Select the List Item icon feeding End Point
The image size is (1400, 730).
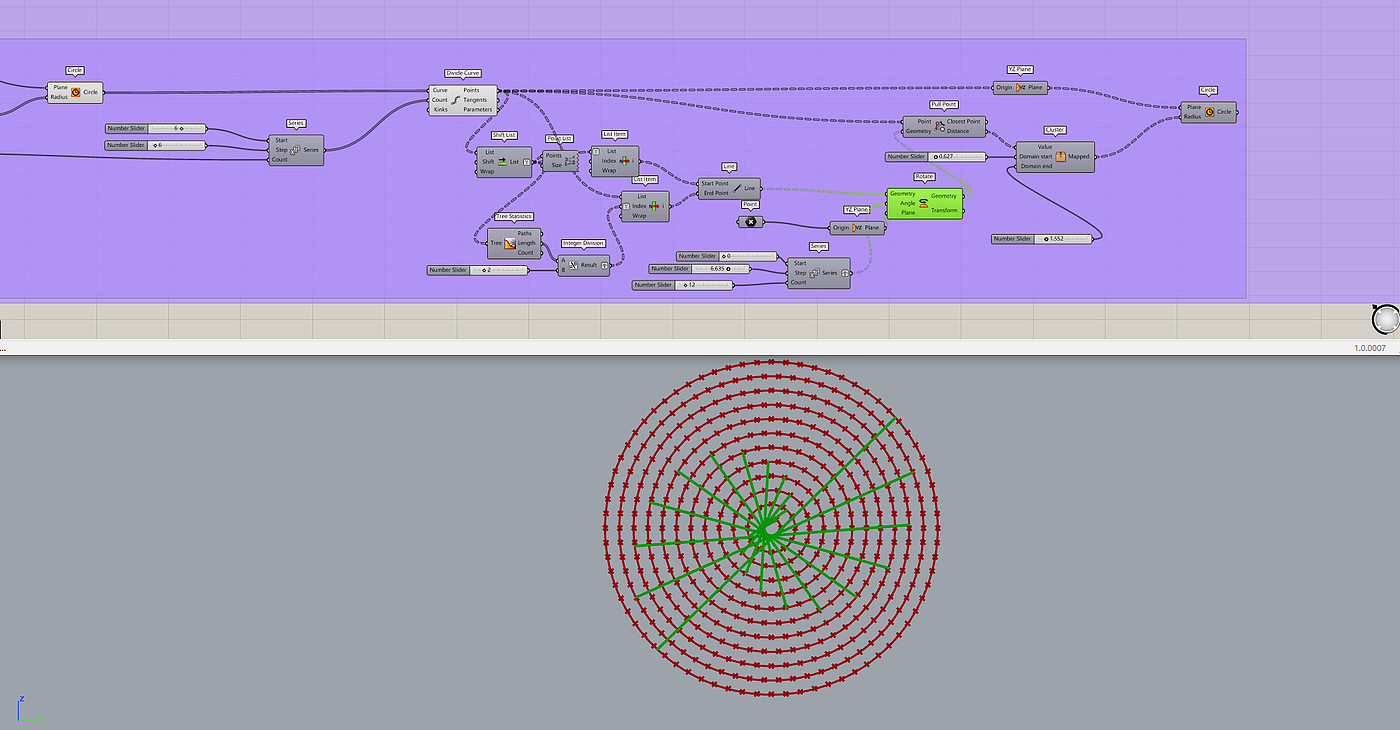pyautogui.click(x=655, y=206)
